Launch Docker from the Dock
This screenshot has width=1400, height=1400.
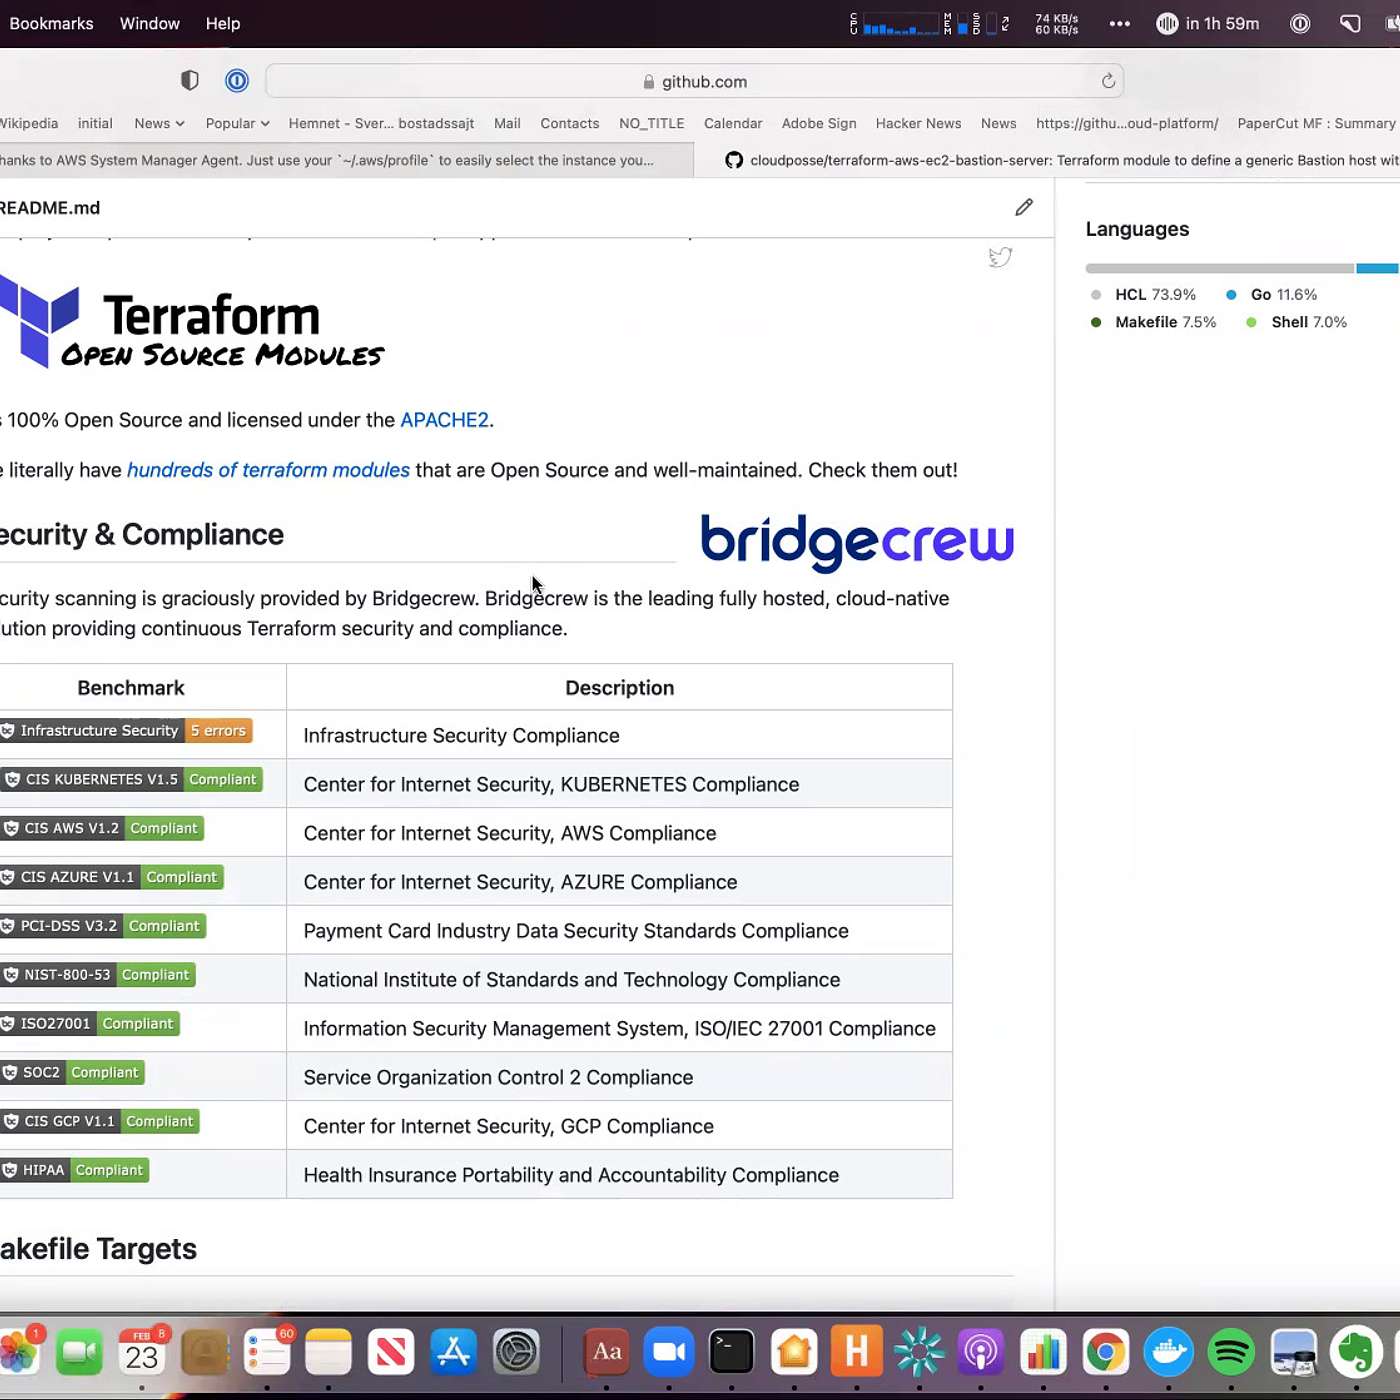coord(1168,1353)
